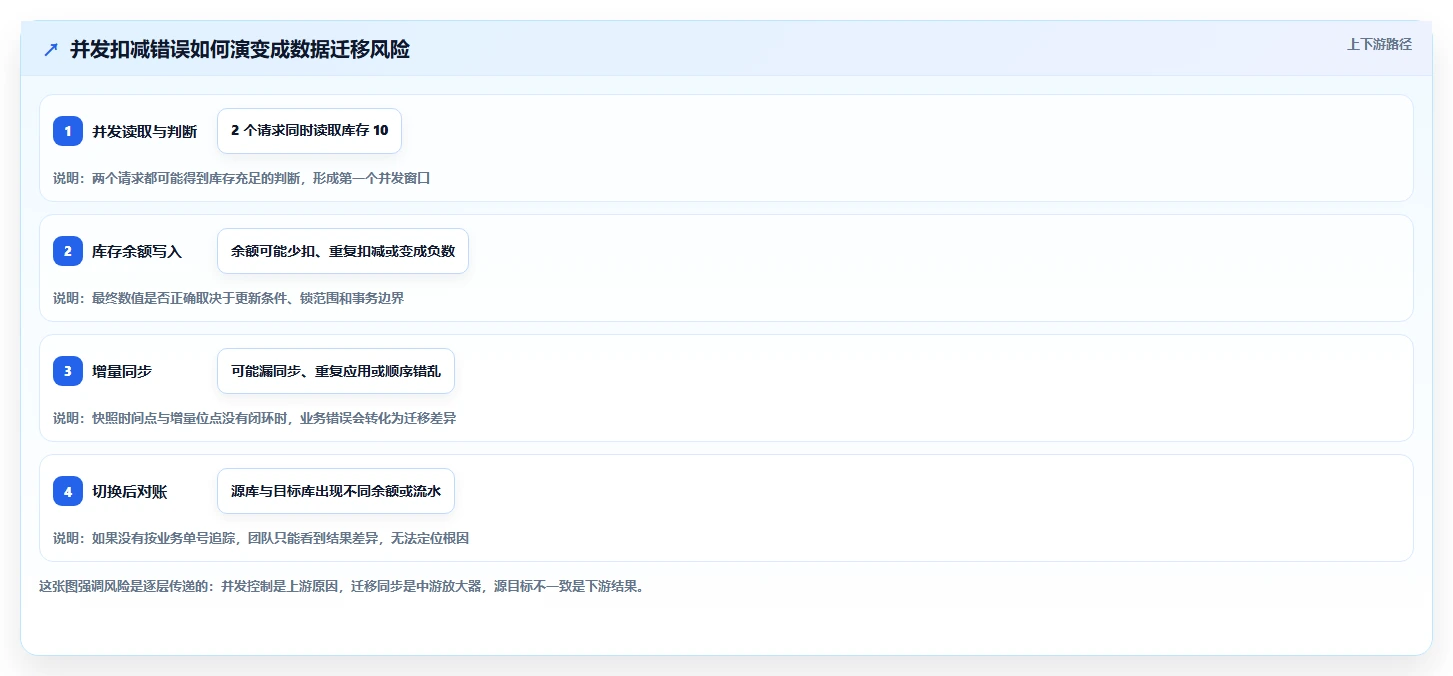Select the 增量同步 step label
1453x676 pixels.
tap(122, 371)
